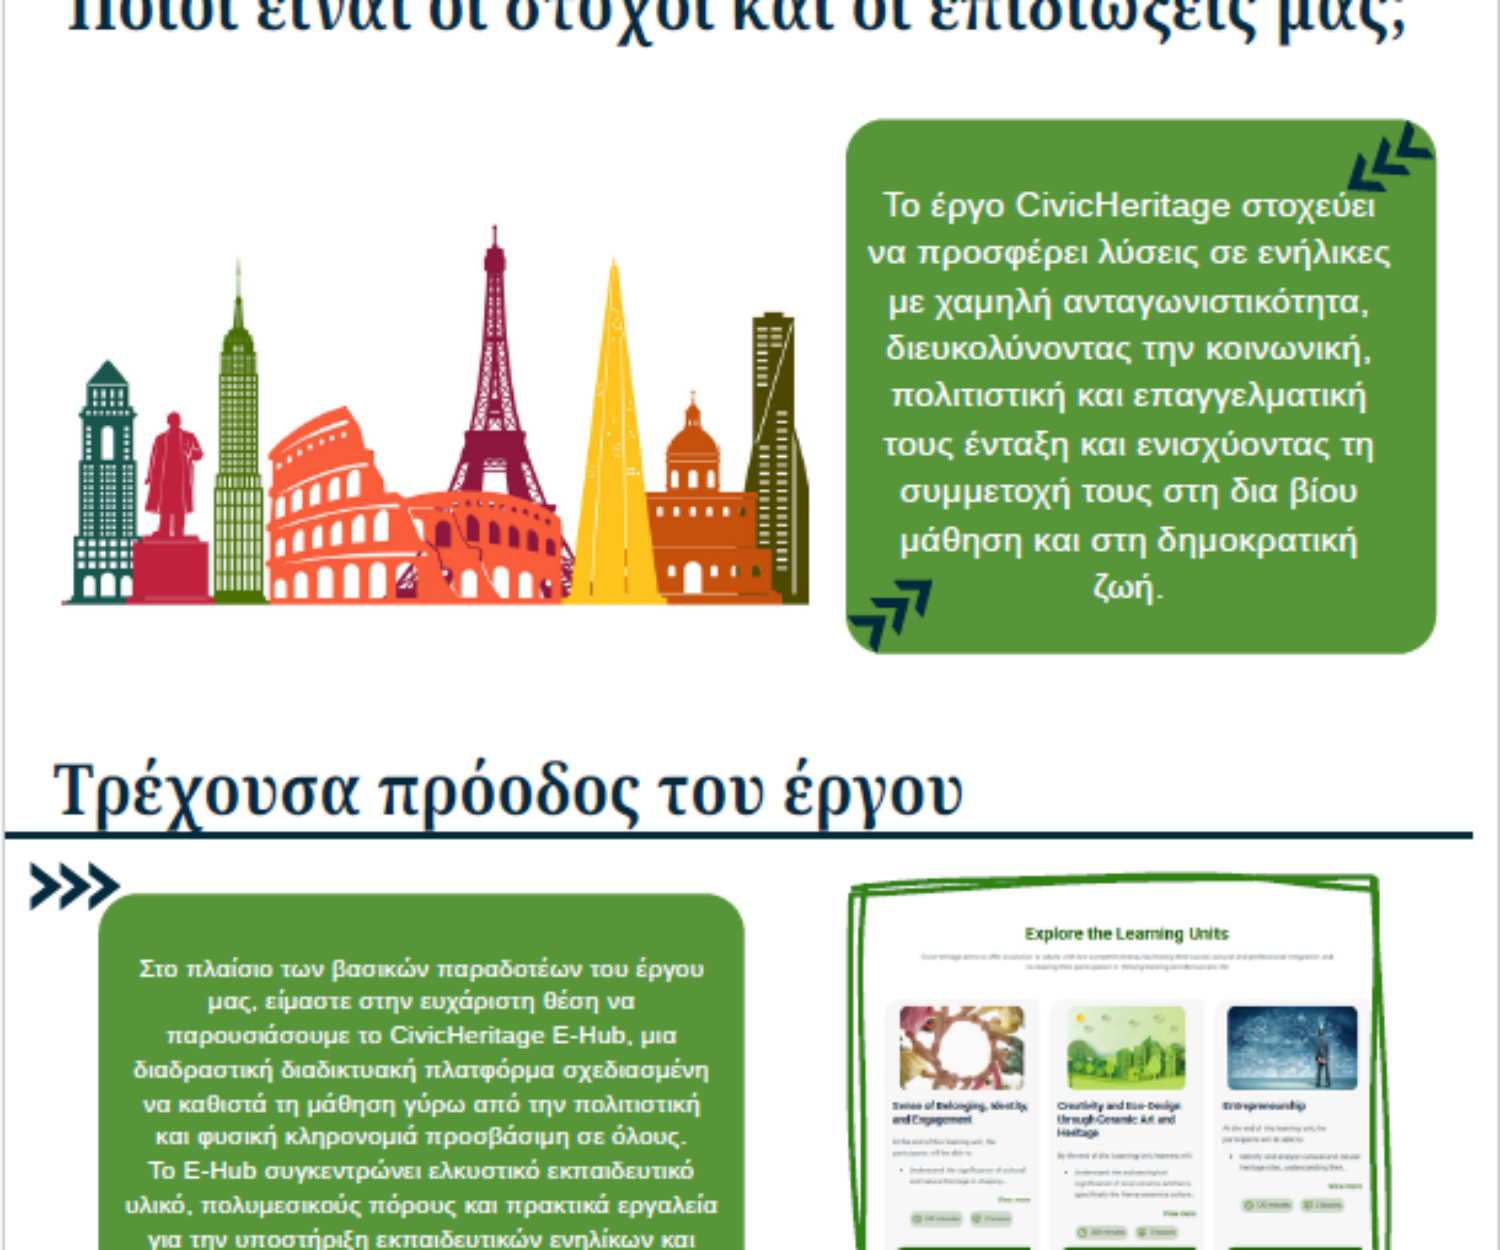Select "Sense of Belonging, Identity and Engagement" title
The height and width of the screenshot is (1250, 1500).
point(960,1112)
